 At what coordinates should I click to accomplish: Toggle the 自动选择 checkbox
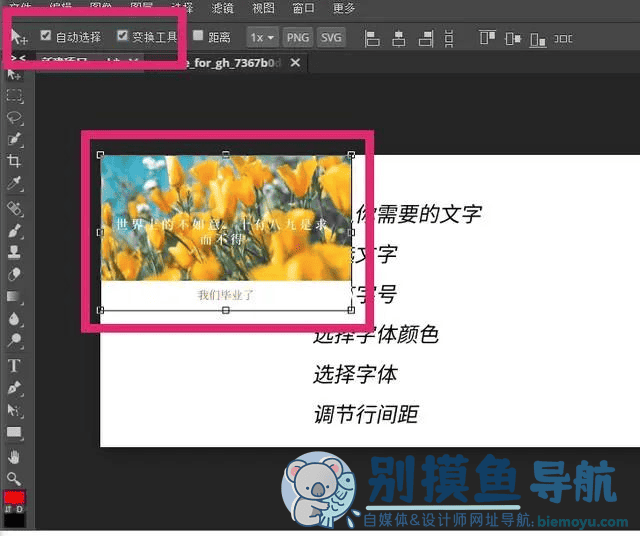tap(46, 37)
